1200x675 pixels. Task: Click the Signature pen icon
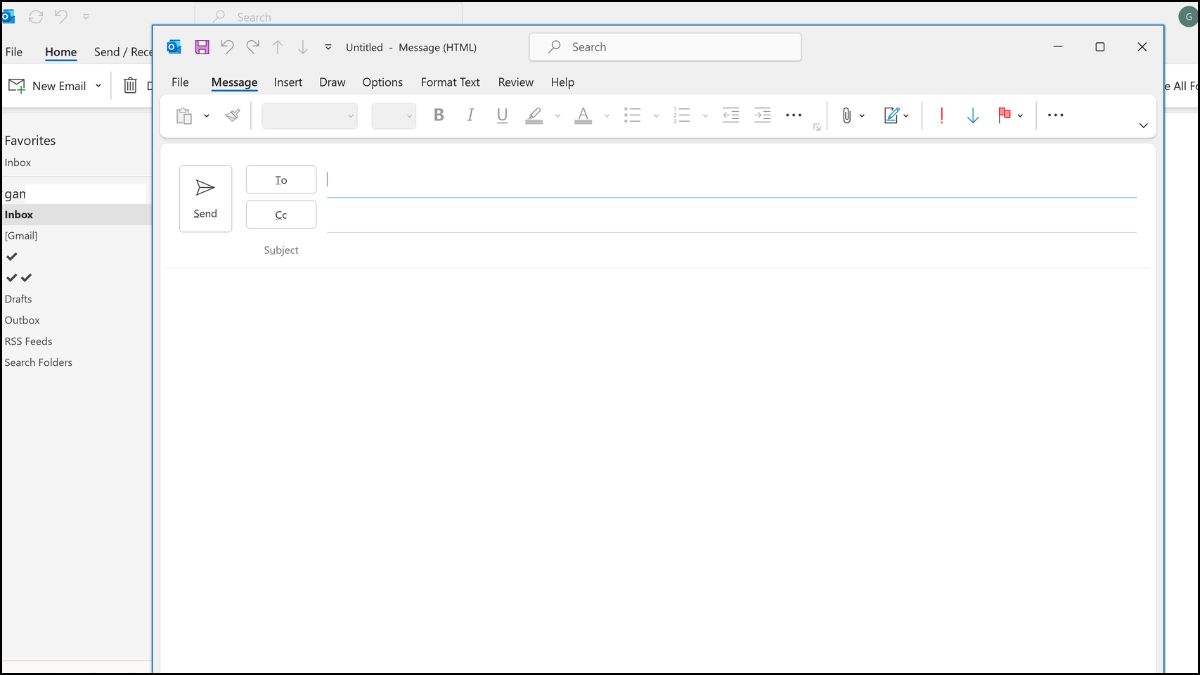coord(891,116)
